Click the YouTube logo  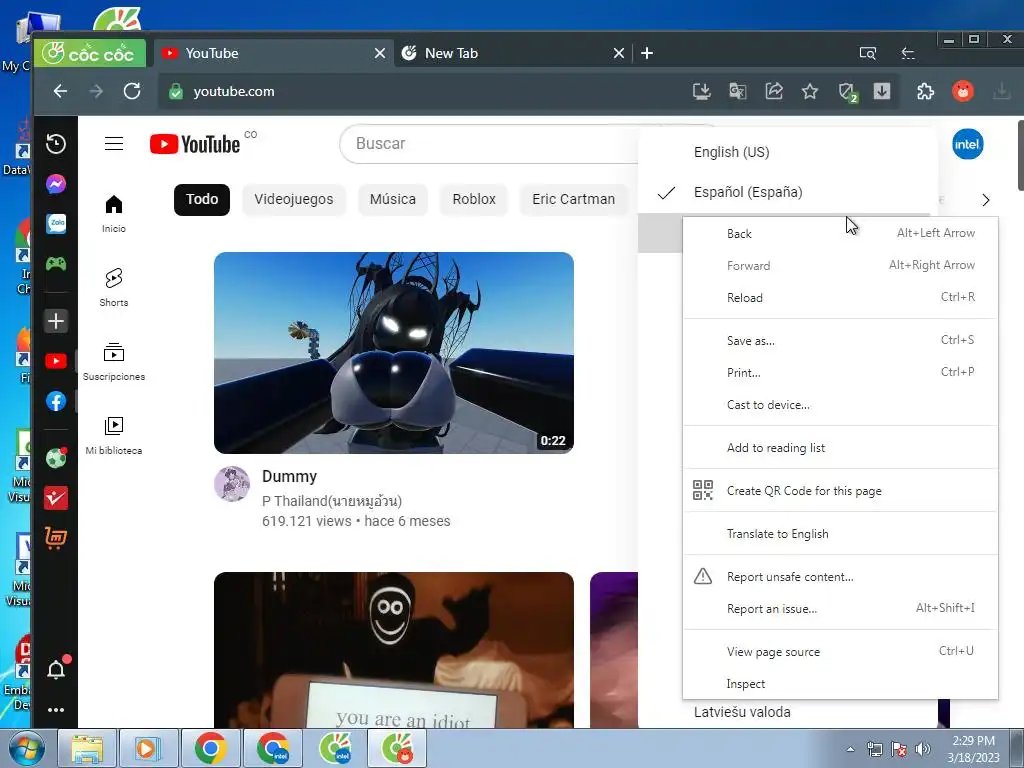(195, 144)
